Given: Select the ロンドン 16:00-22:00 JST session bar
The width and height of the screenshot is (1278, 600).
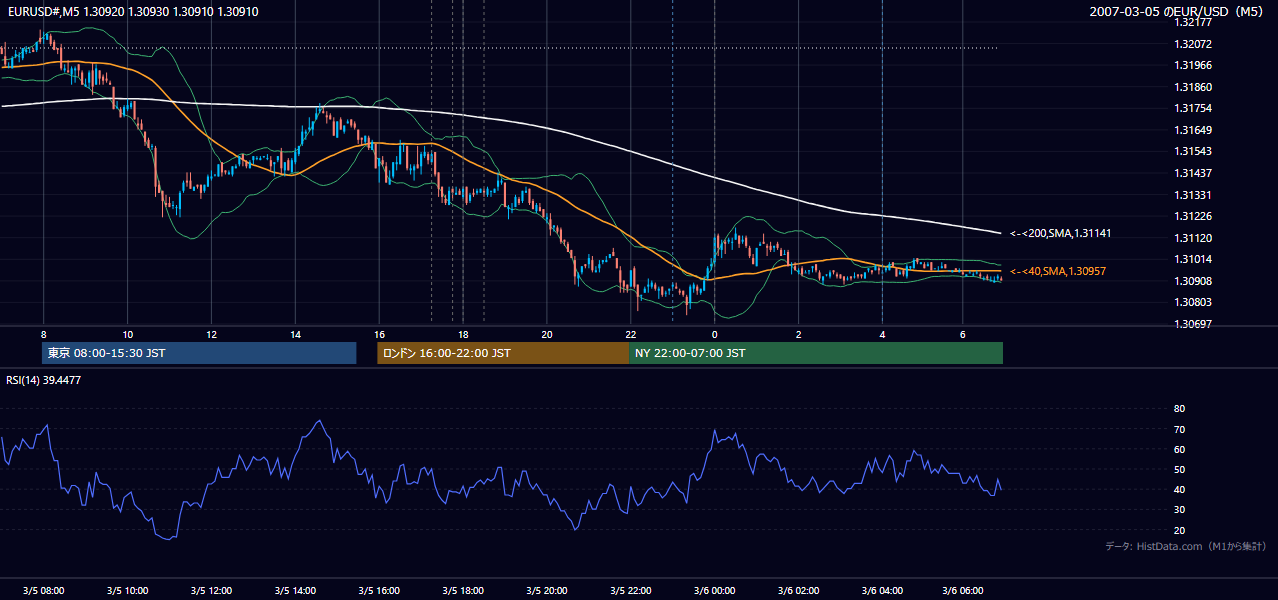Looking at the screenshot, I should pos(503,353).
